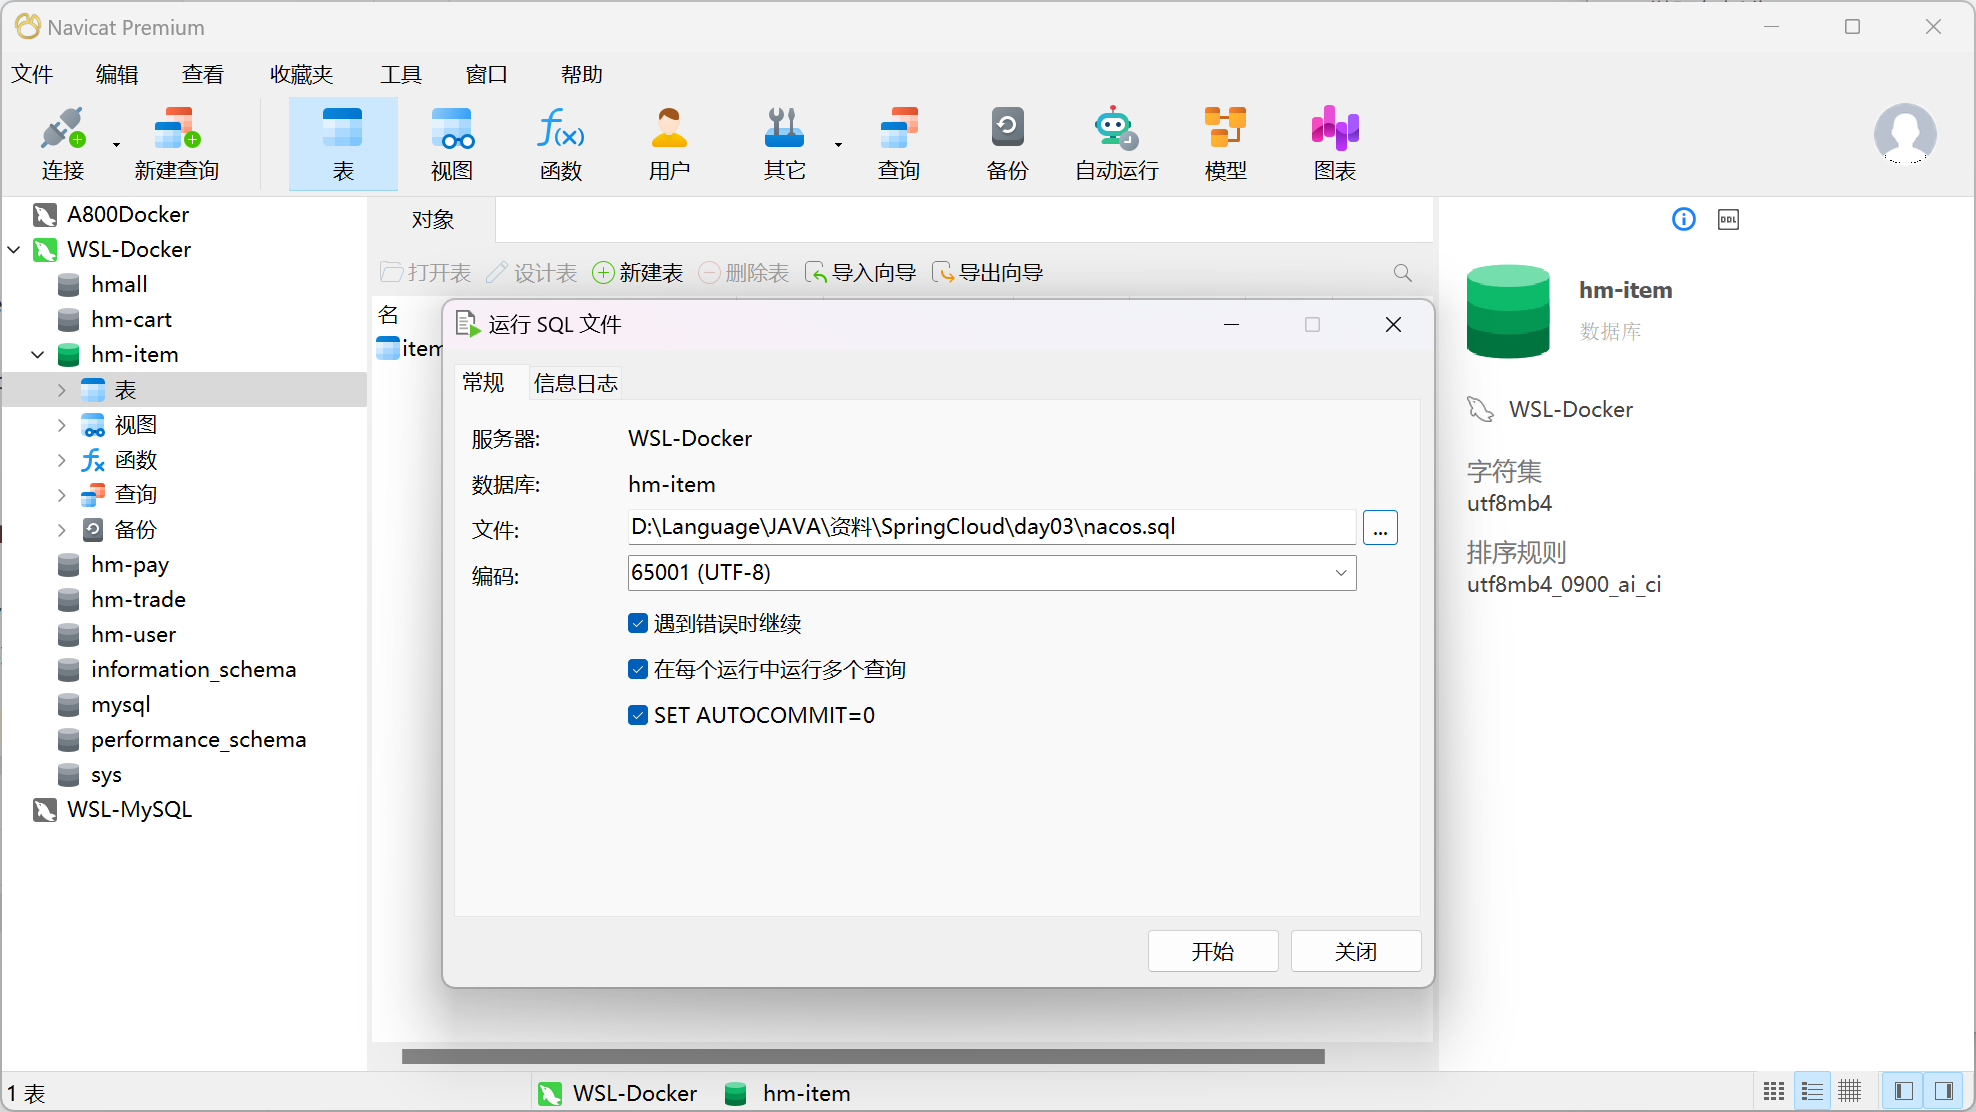Toggle 在每个运行中运行多个查询 checkbox
The width and height of the screenshot is (1976, 1112).
coord(638,669)
